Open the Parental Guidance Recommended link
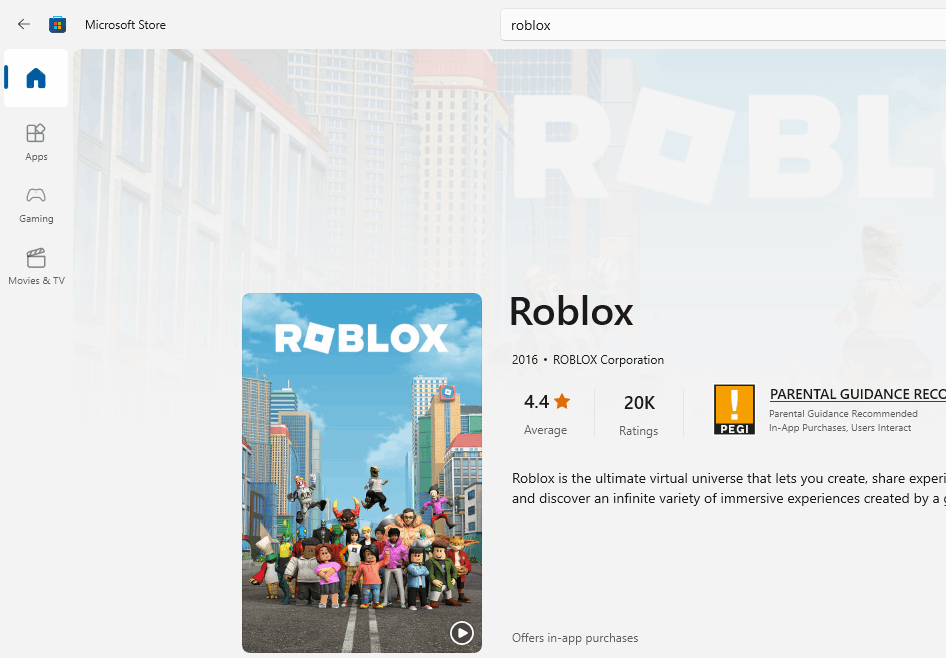 click(x=857, y=394)
